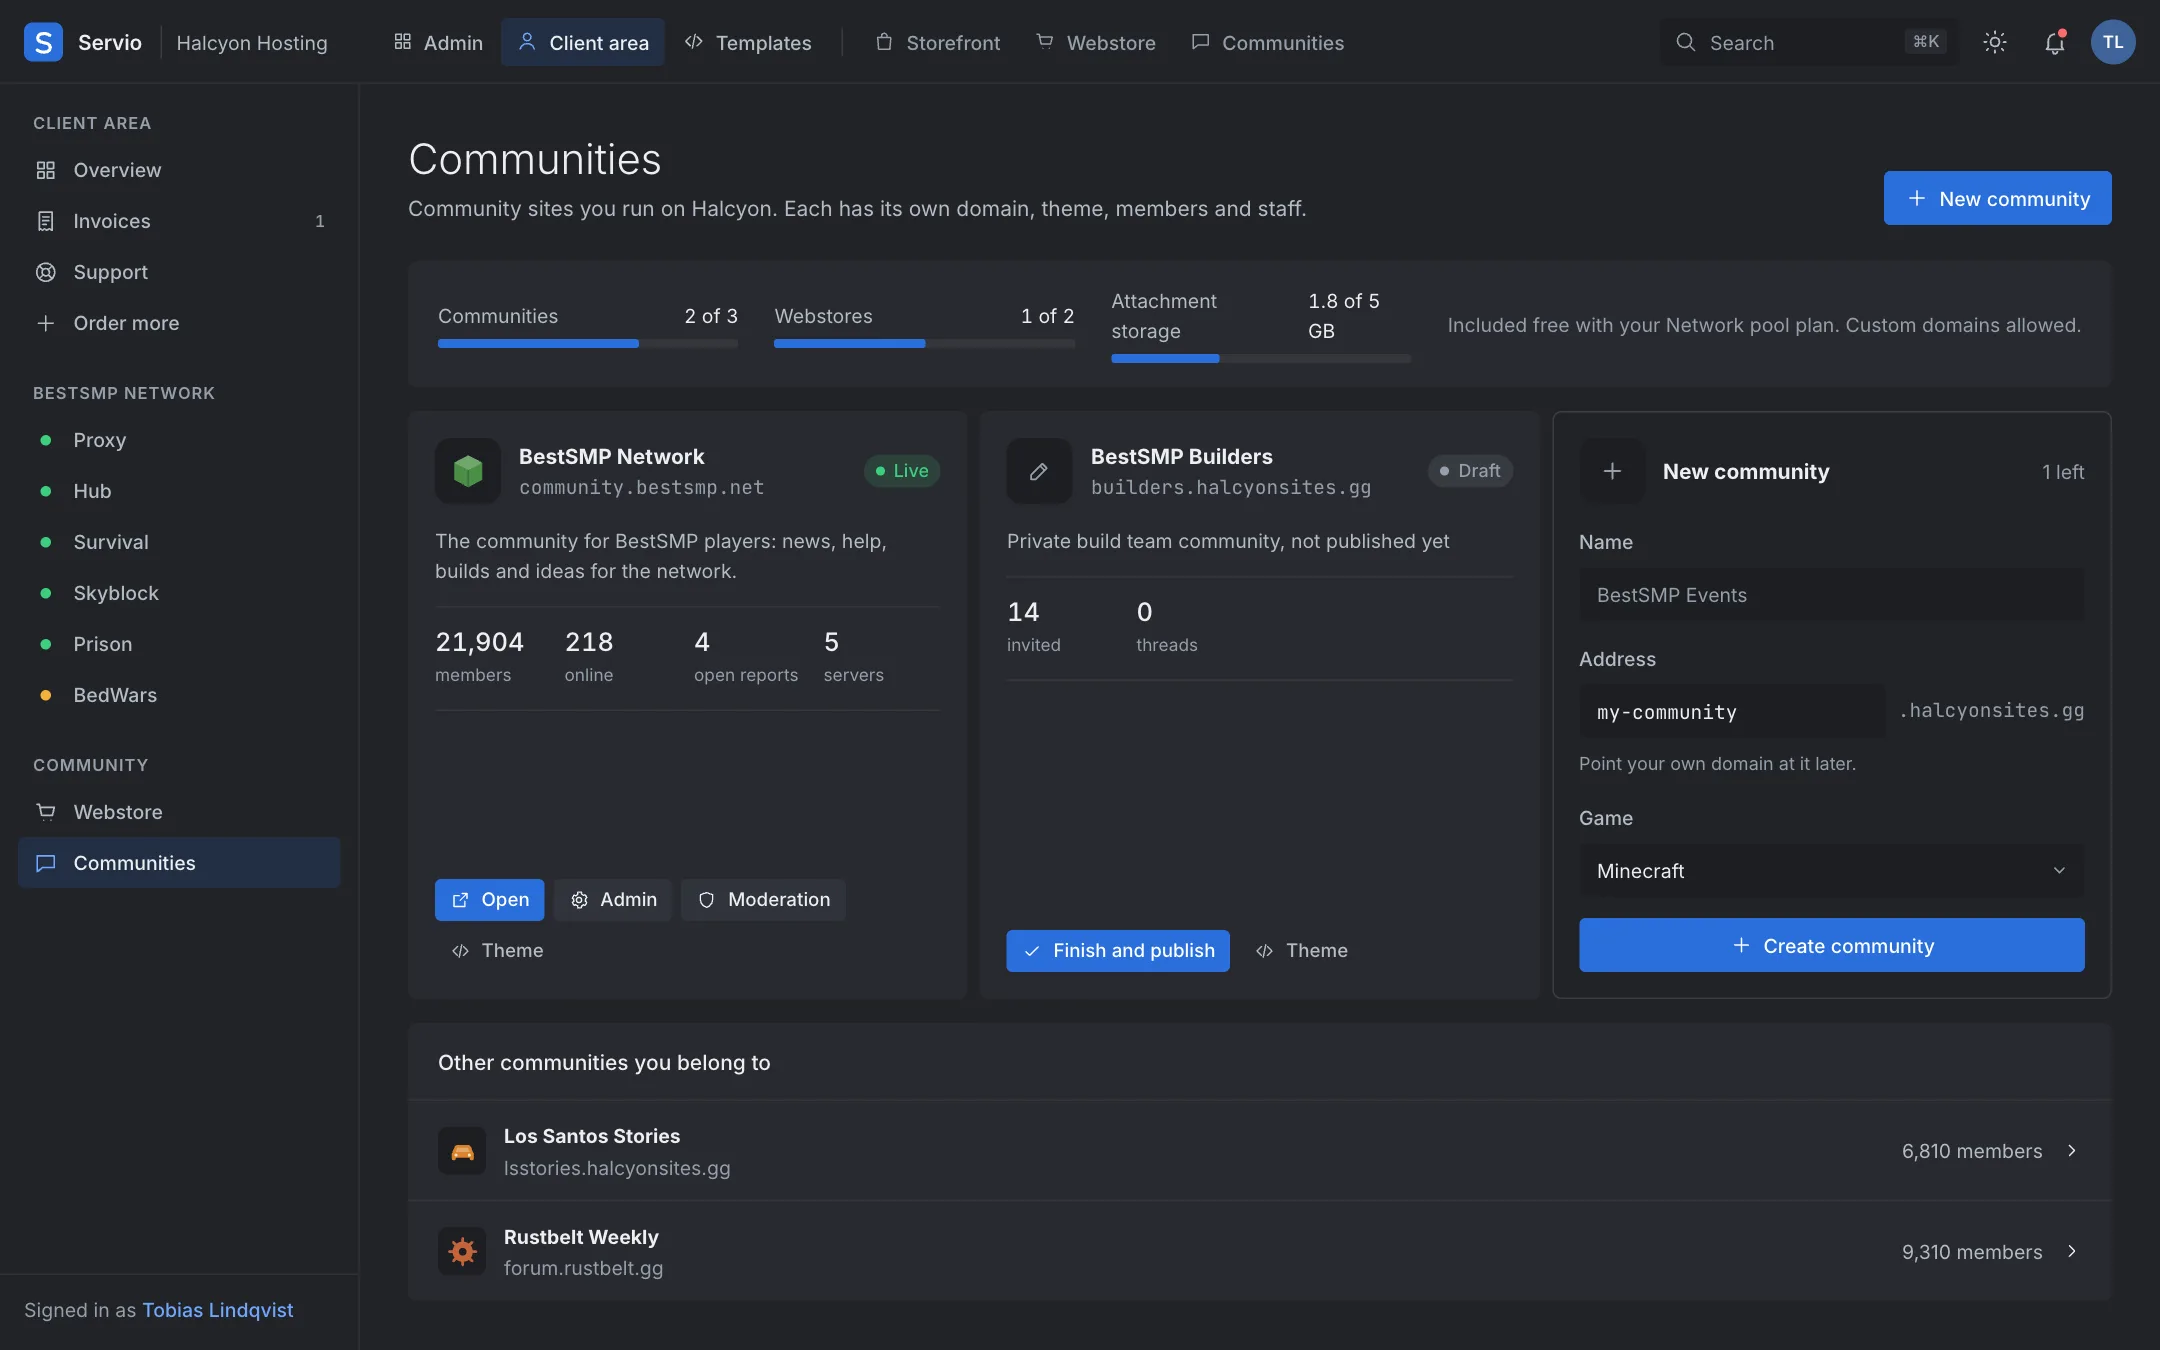Click Finish and publish for BestSMP Builders

tap(1118, 951)
